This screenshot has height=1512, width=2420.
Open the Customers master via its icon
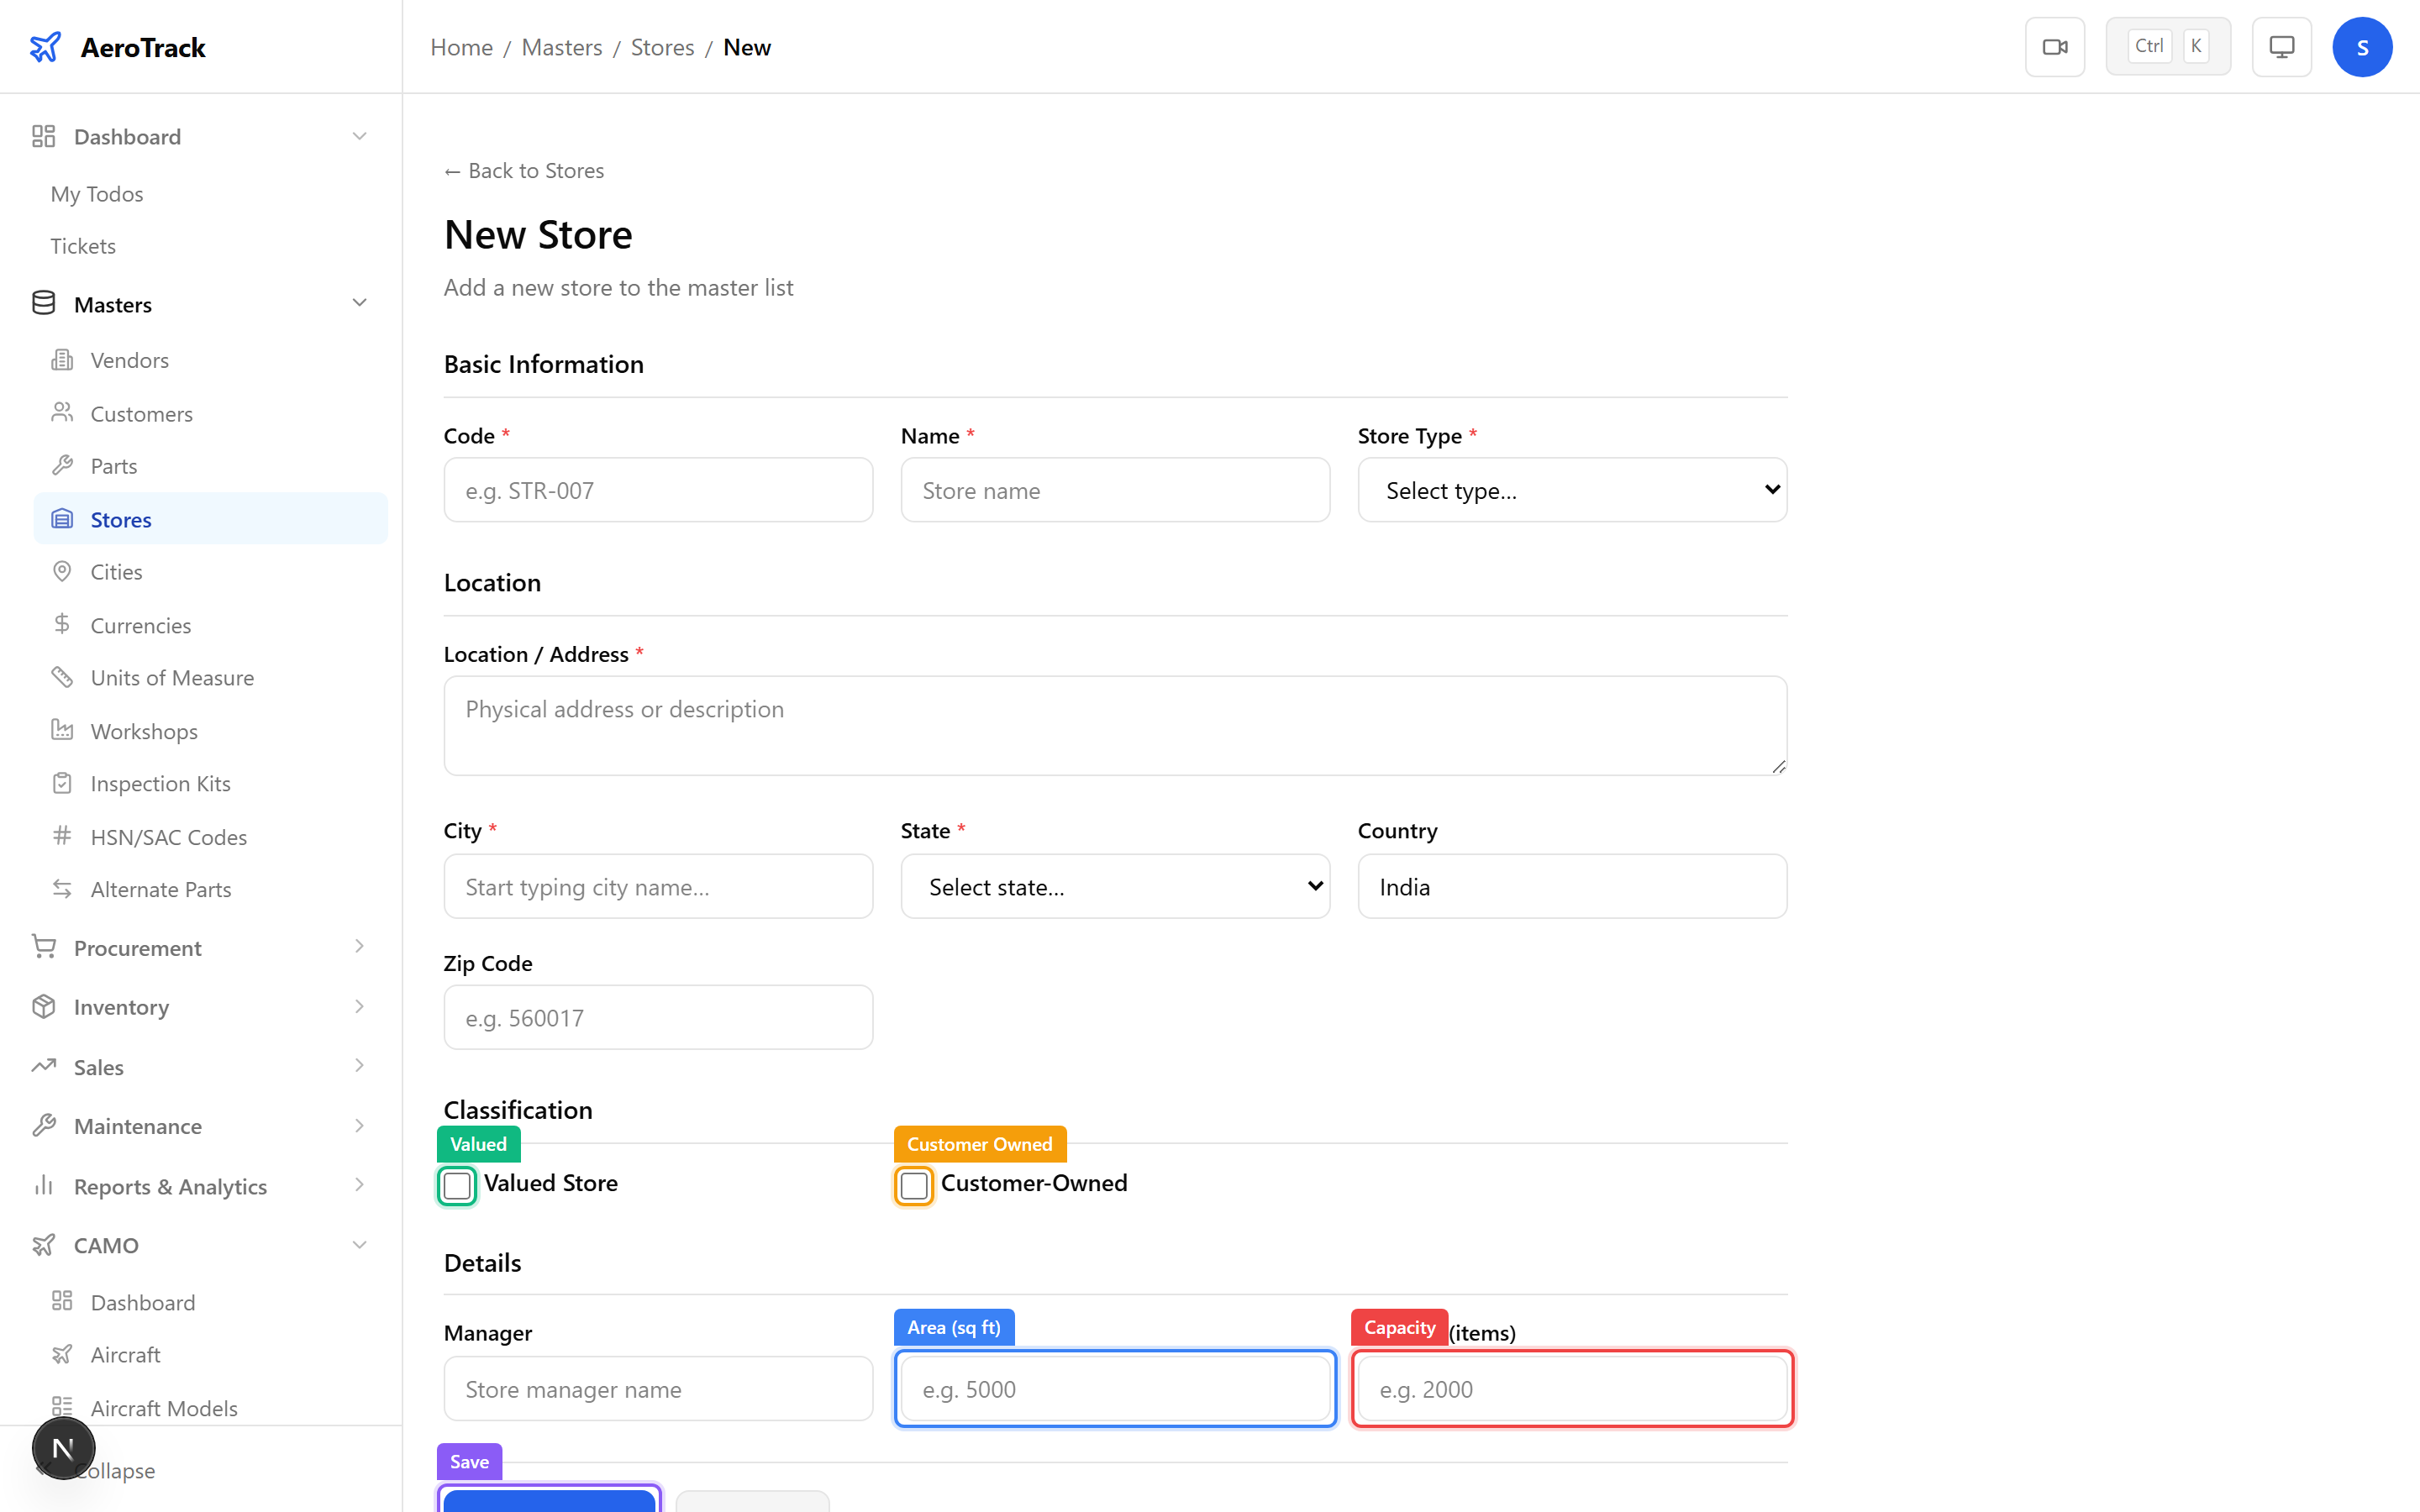click(x=62, y=413)
